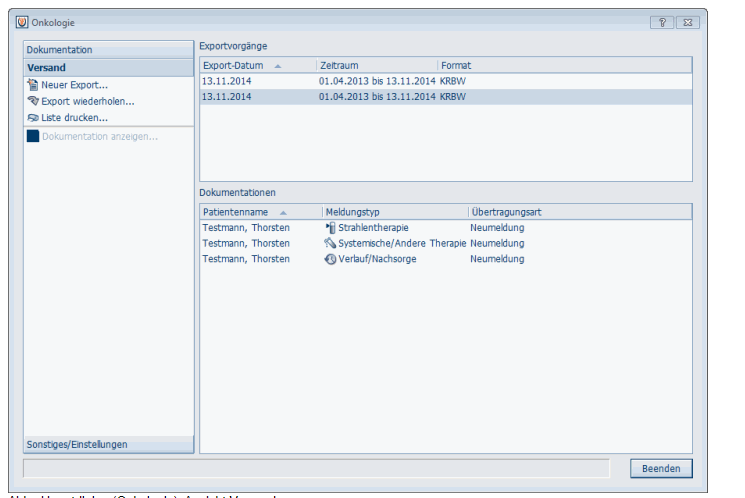745x498 pixels.
Task: Click KRBW format in the highlighted row
Action: pyautogui.click(x=453, y=97)
